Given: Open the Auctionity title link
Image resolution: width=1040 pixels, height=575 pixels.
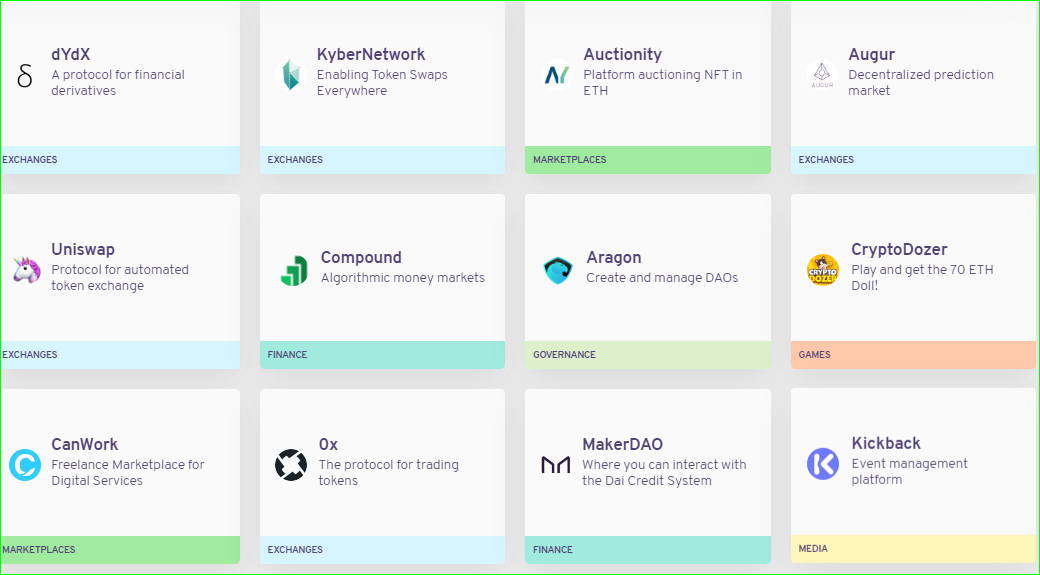Looking at the screenshot, I should point(623,54).
